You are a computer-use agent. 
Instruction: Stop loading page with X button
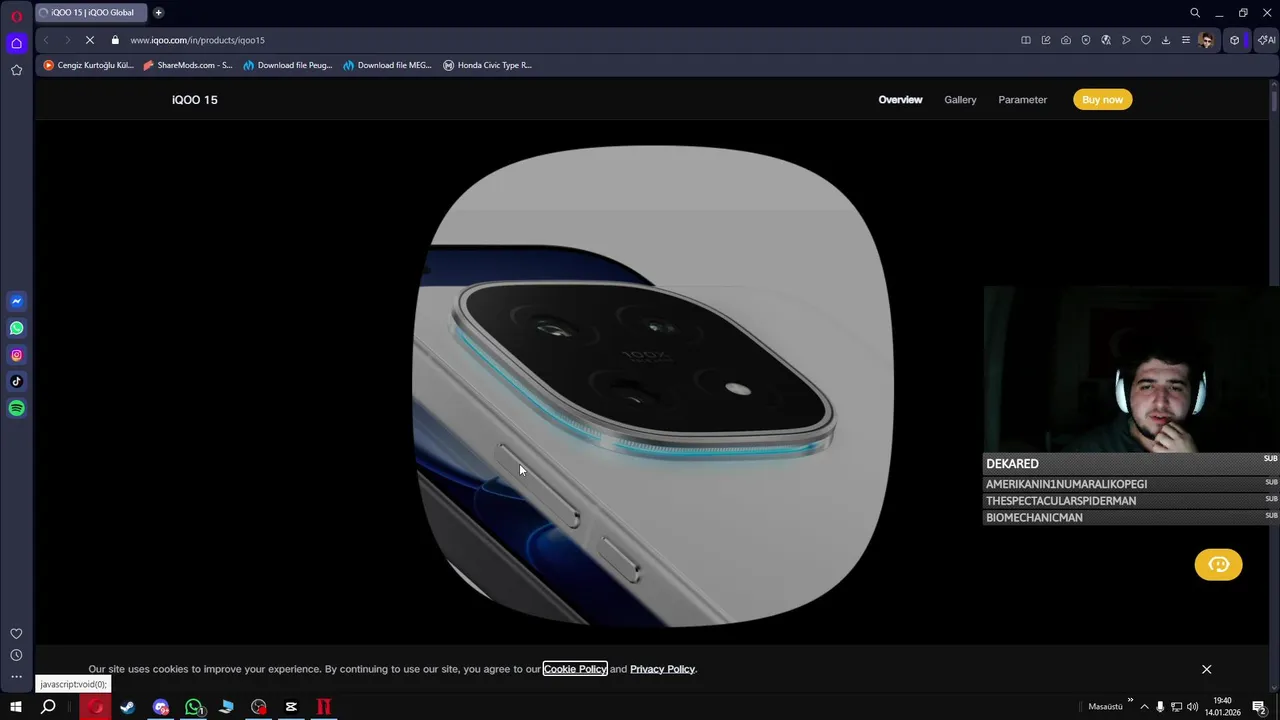[x=89, y=40]
